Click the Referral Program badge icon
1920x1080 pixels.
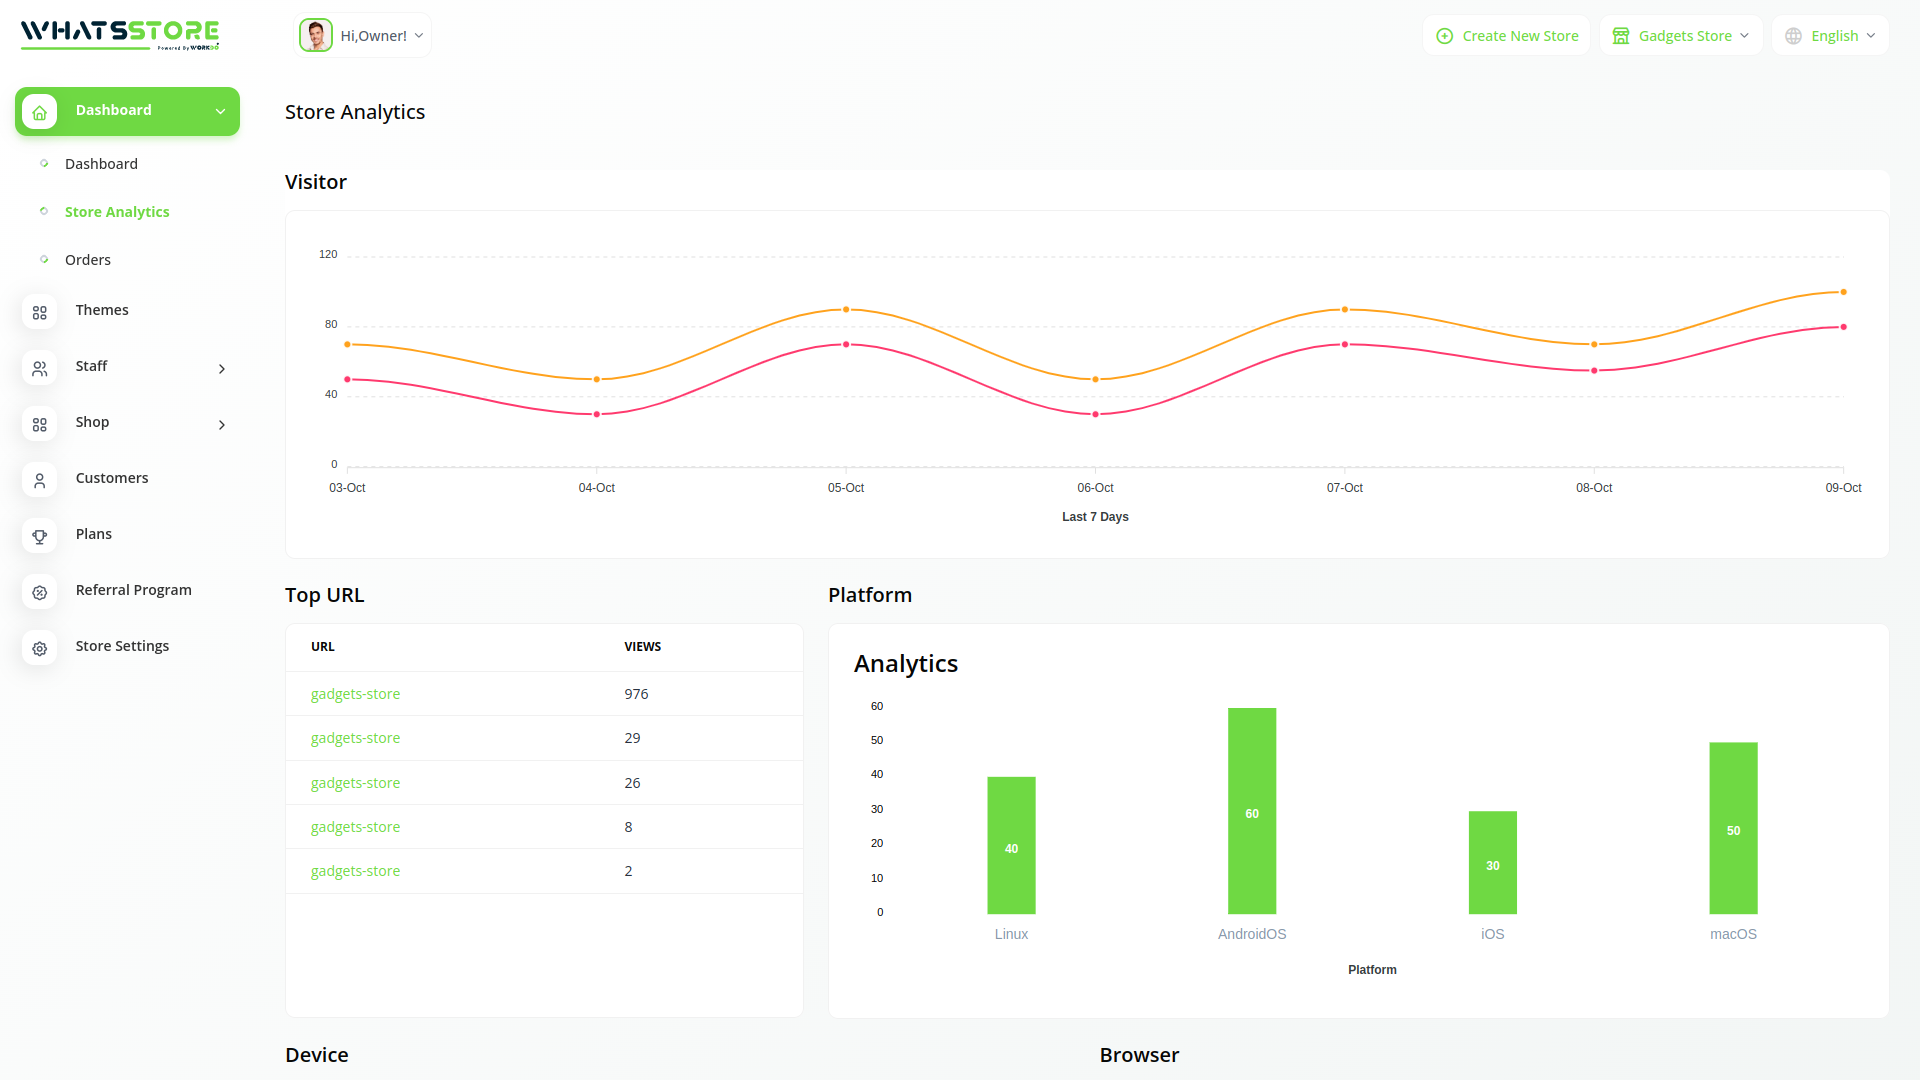40,592
